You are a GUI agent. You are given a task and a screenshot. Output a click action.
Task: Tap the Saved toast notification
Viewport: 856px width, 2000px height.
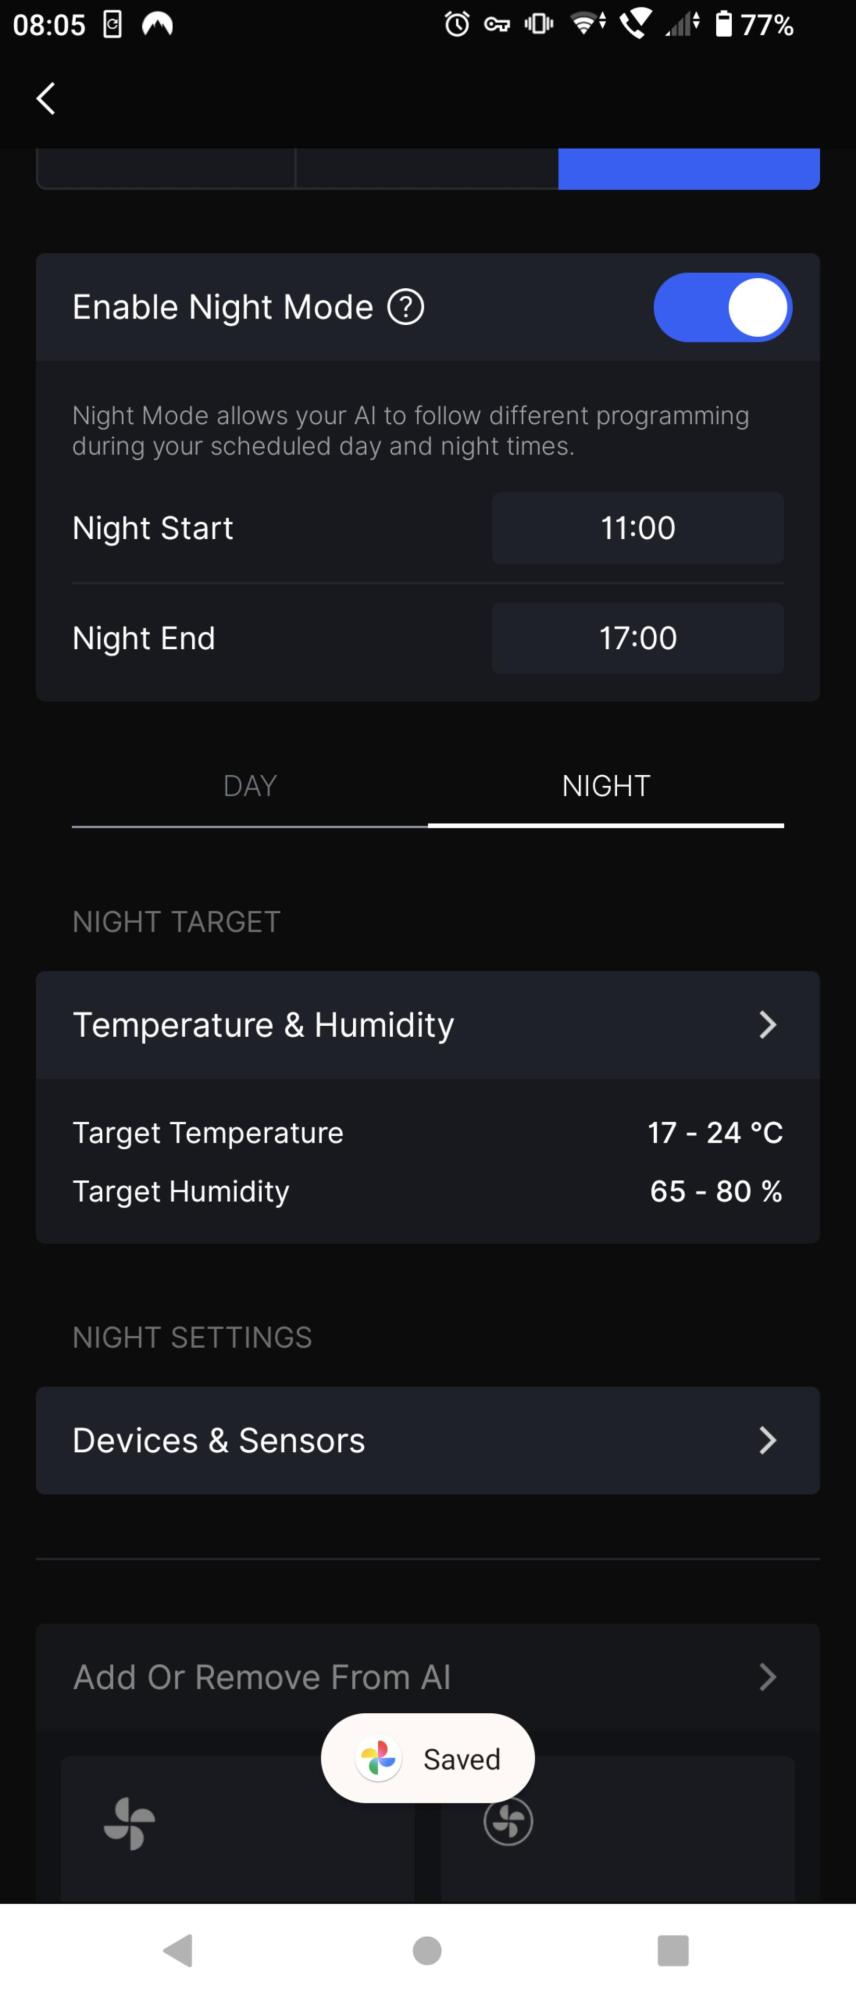(x=461, y=1759)
